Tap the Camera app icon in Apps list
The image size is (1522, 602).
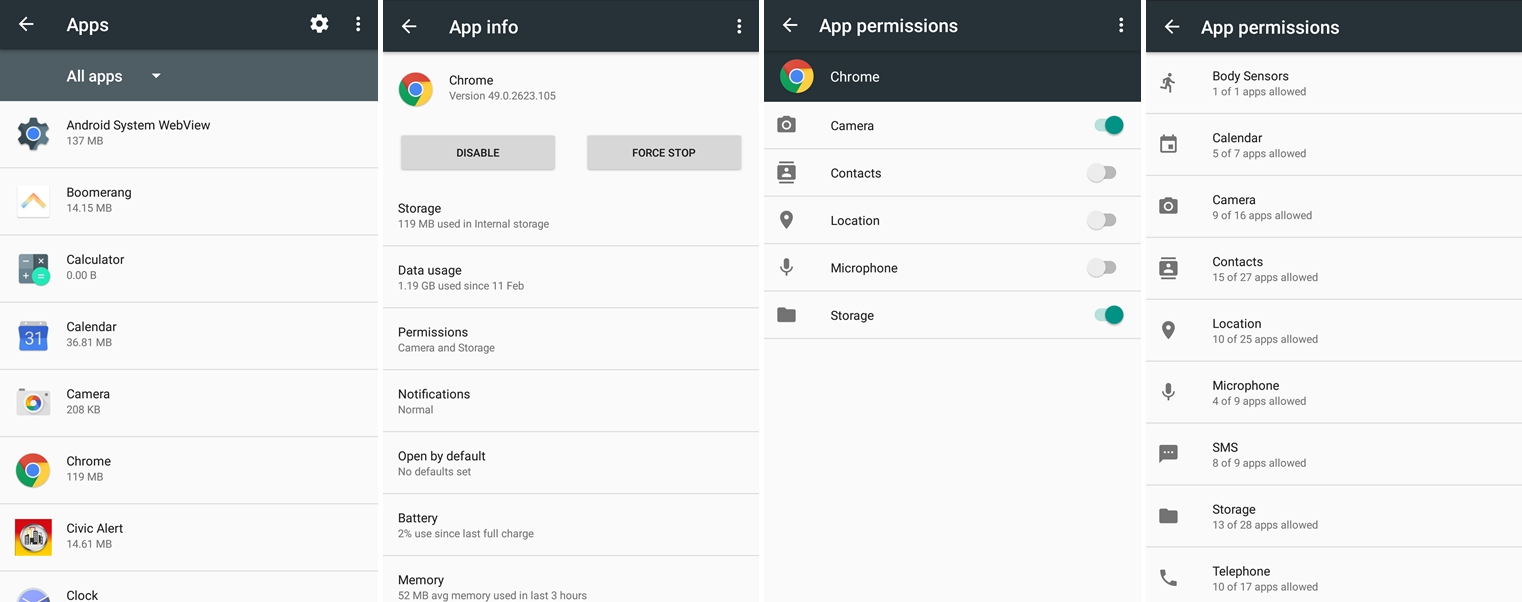pos(33,402)
